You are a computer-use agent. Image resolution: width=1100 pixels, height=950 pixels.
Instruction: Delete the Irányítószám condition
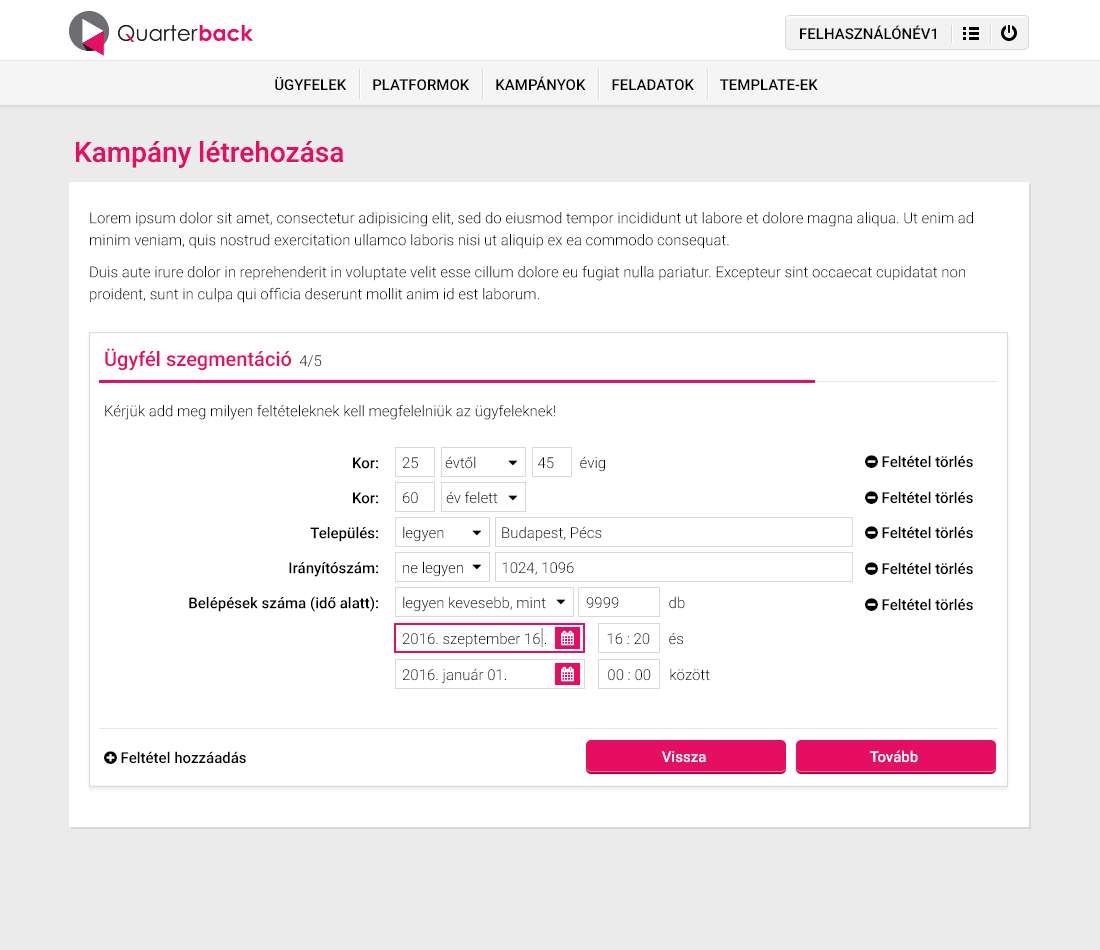coord(918,568)
